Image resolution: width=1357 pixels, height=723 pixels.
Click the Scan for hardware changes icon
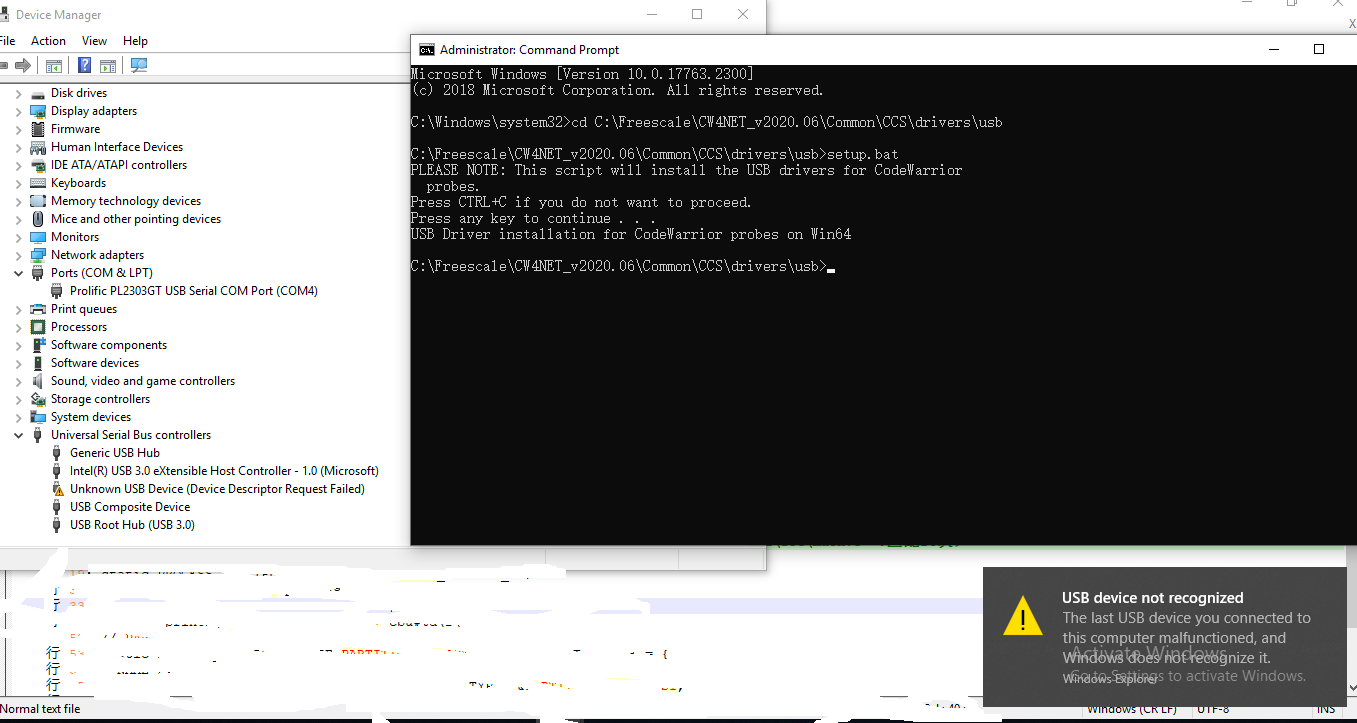coord(138,65)
